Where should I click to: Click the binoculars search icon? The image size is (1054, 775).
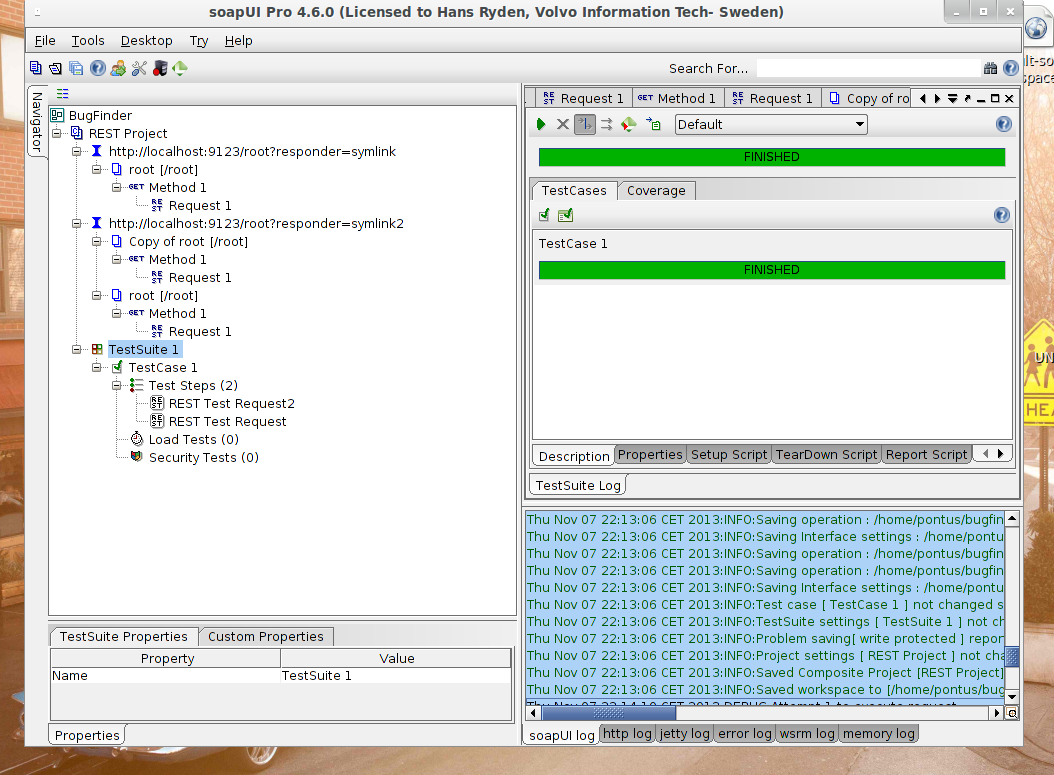tap(990, 68)
